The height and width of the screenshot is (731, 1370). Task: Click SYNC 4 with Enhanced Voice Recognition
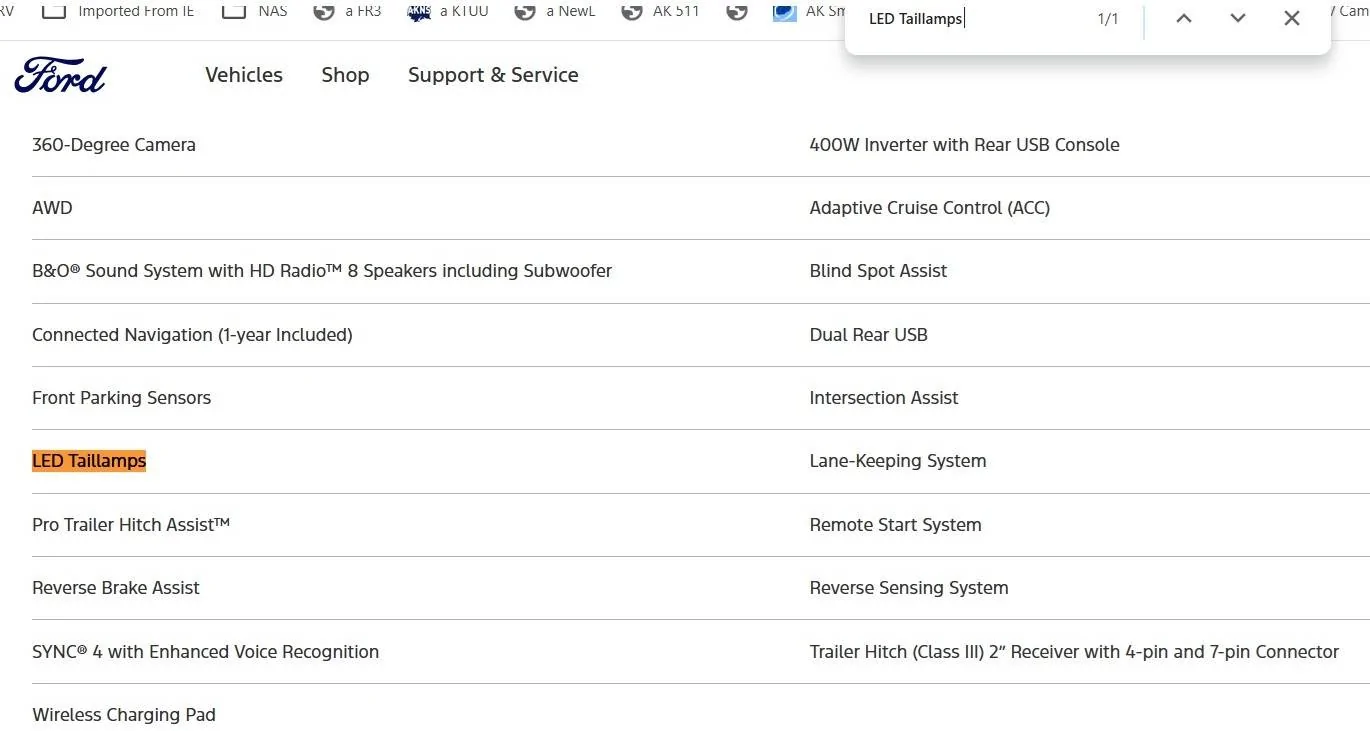(205, 652)
